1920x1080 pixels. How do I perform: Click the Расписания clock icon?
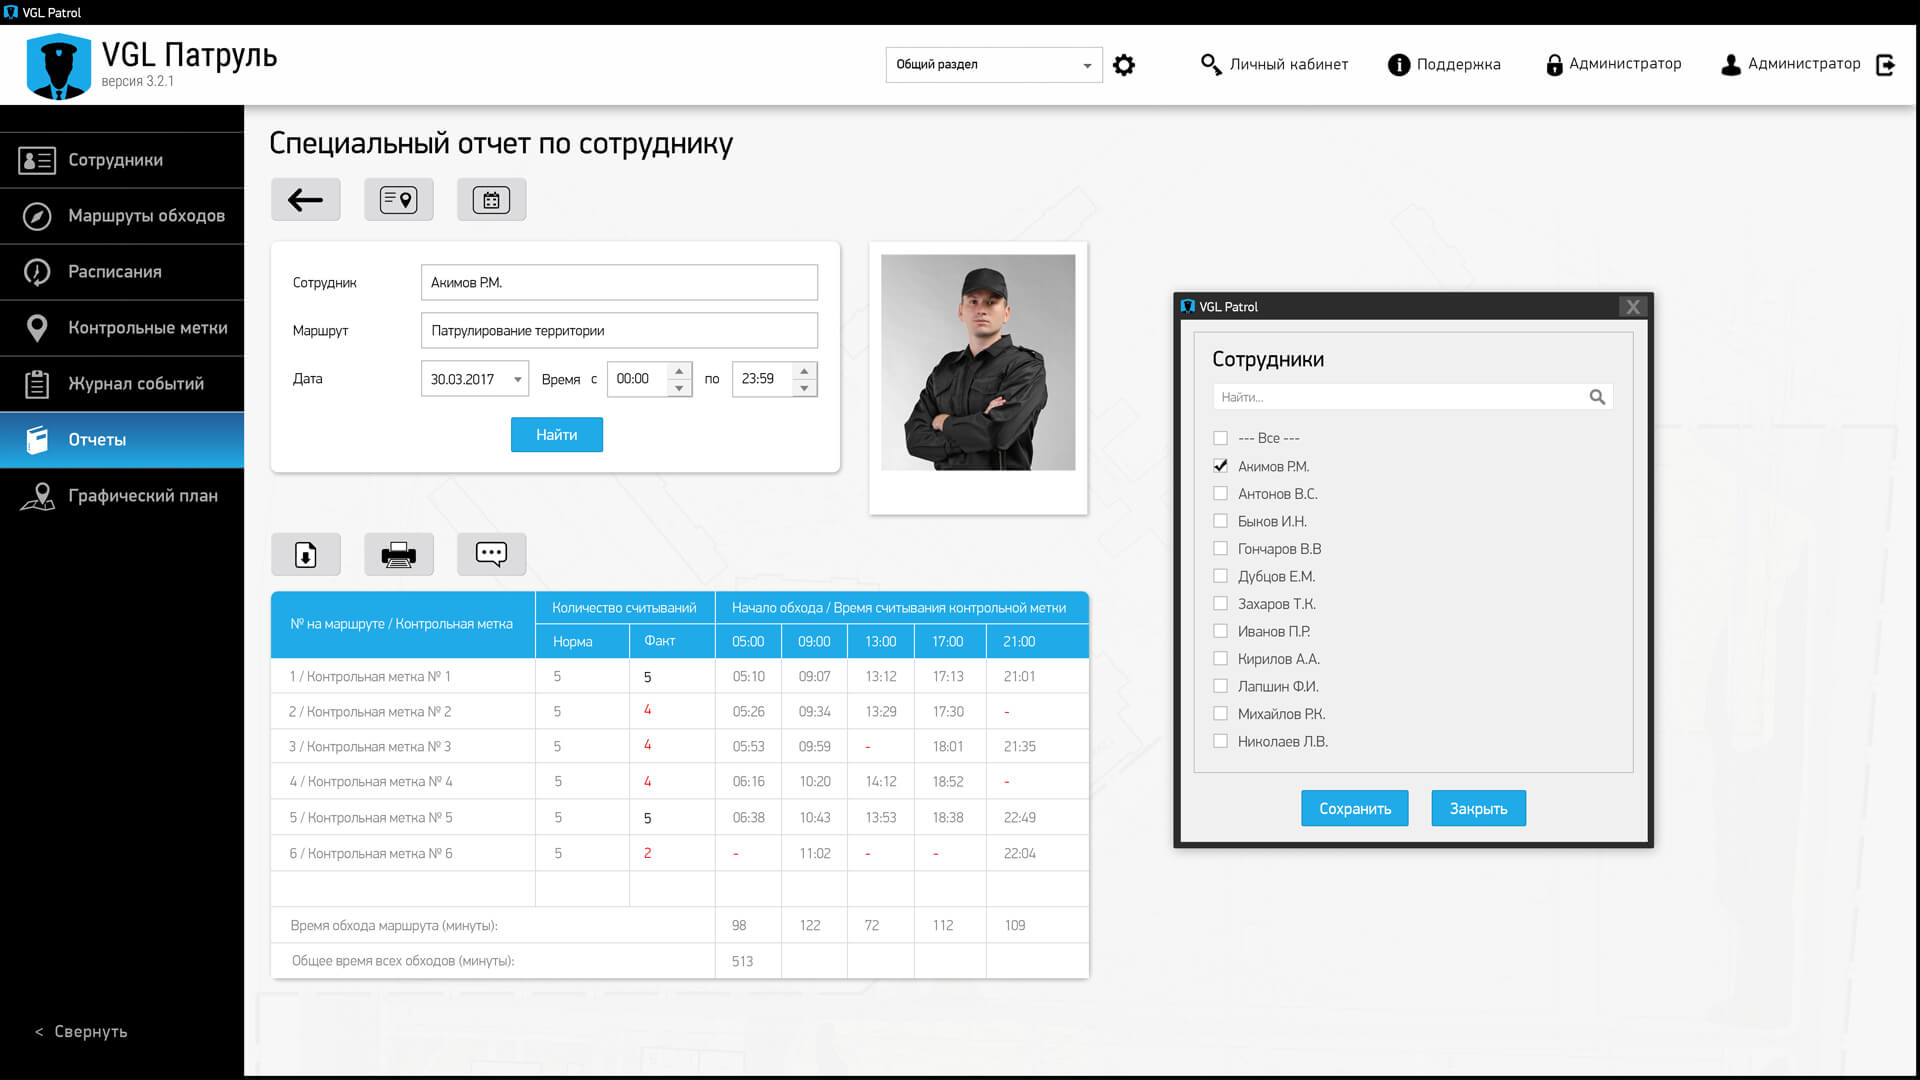[x=37, y=272]
